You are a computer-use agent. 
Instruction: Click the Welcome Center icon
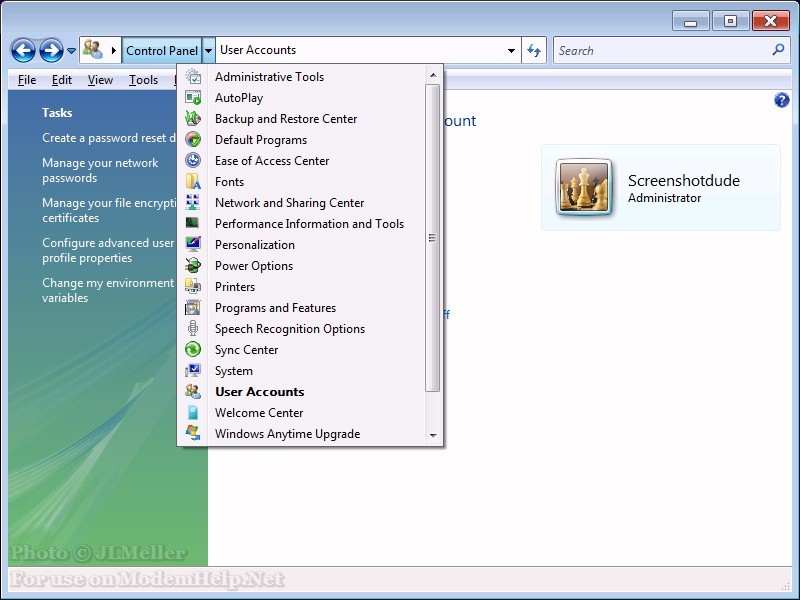coord(193,412)
